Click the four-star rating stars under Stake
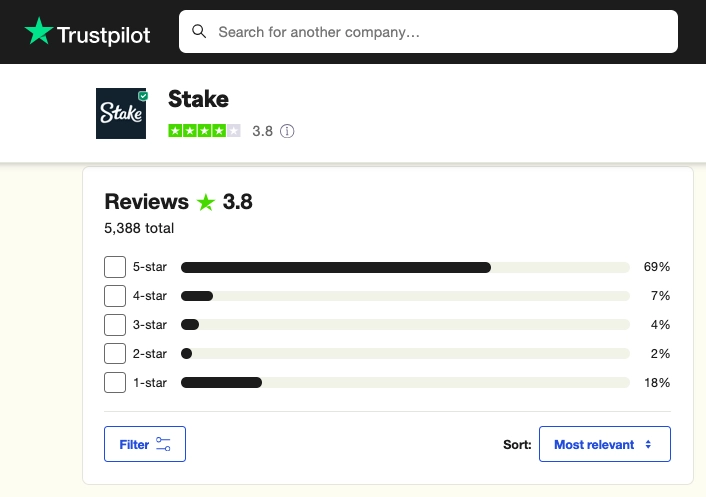 (204, 131)
